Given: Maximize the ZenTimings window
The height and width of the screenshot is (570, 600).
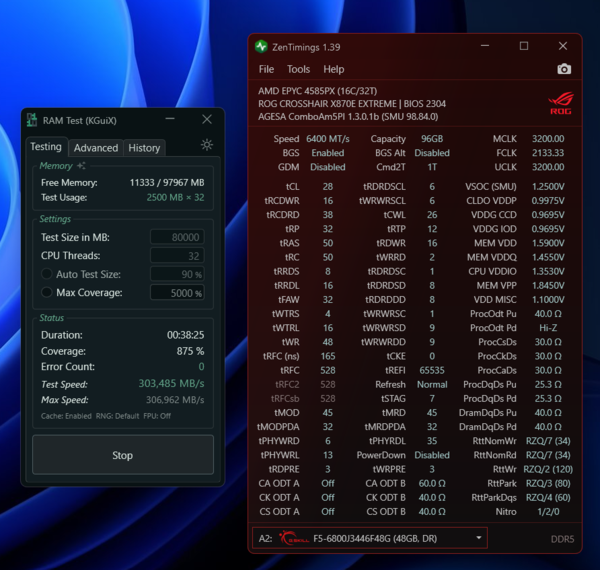Looking at the screenshot, I should [x=524, y=46].
